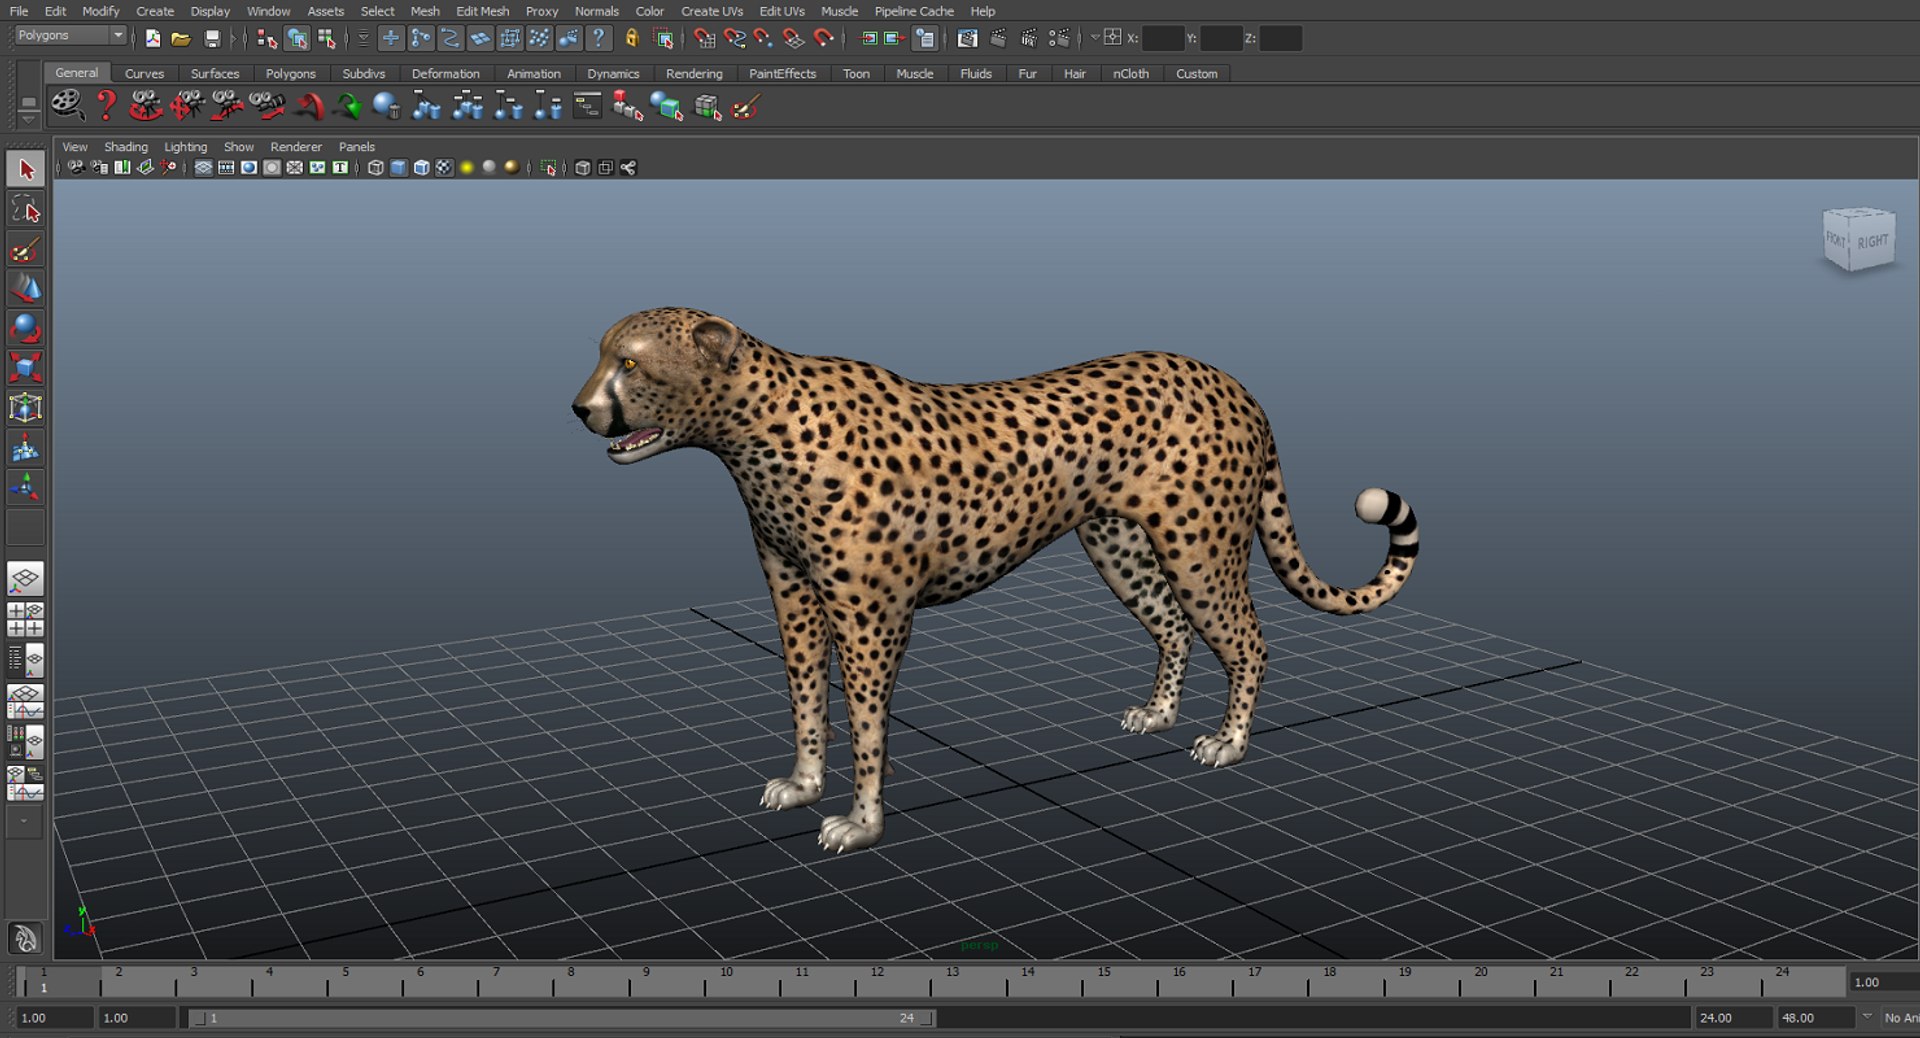
Task: Open the Maya script editor bottom-left icon
Action: [x=25, y=938]
